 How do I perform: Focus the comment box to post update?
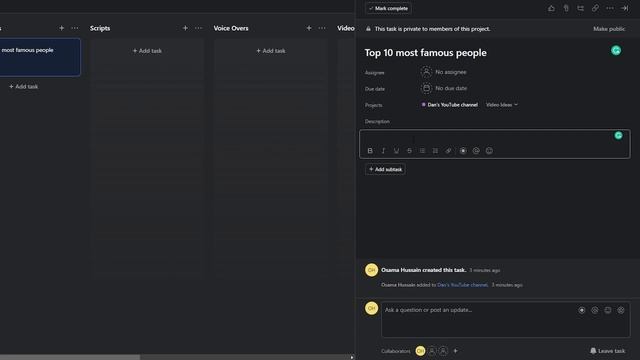[505, 320]
